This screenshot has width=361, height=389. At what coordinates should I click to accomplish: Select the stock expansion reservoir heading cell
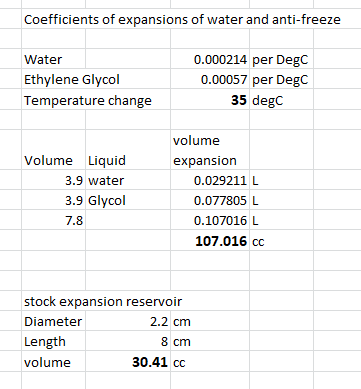click(x=103, y=301)
